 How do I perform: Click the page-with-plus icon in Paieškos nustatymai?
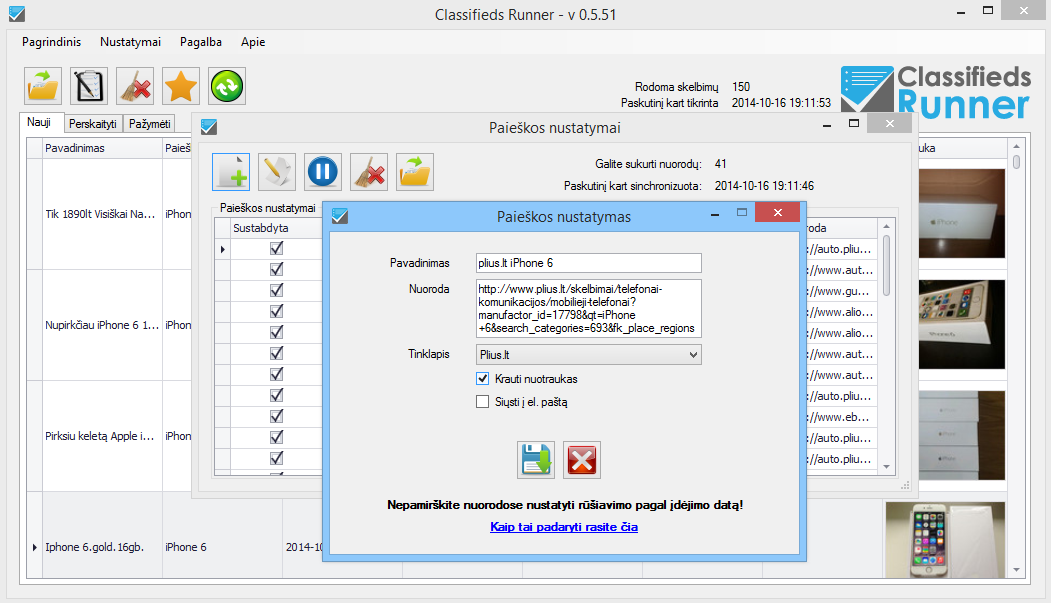coord(231,172)
